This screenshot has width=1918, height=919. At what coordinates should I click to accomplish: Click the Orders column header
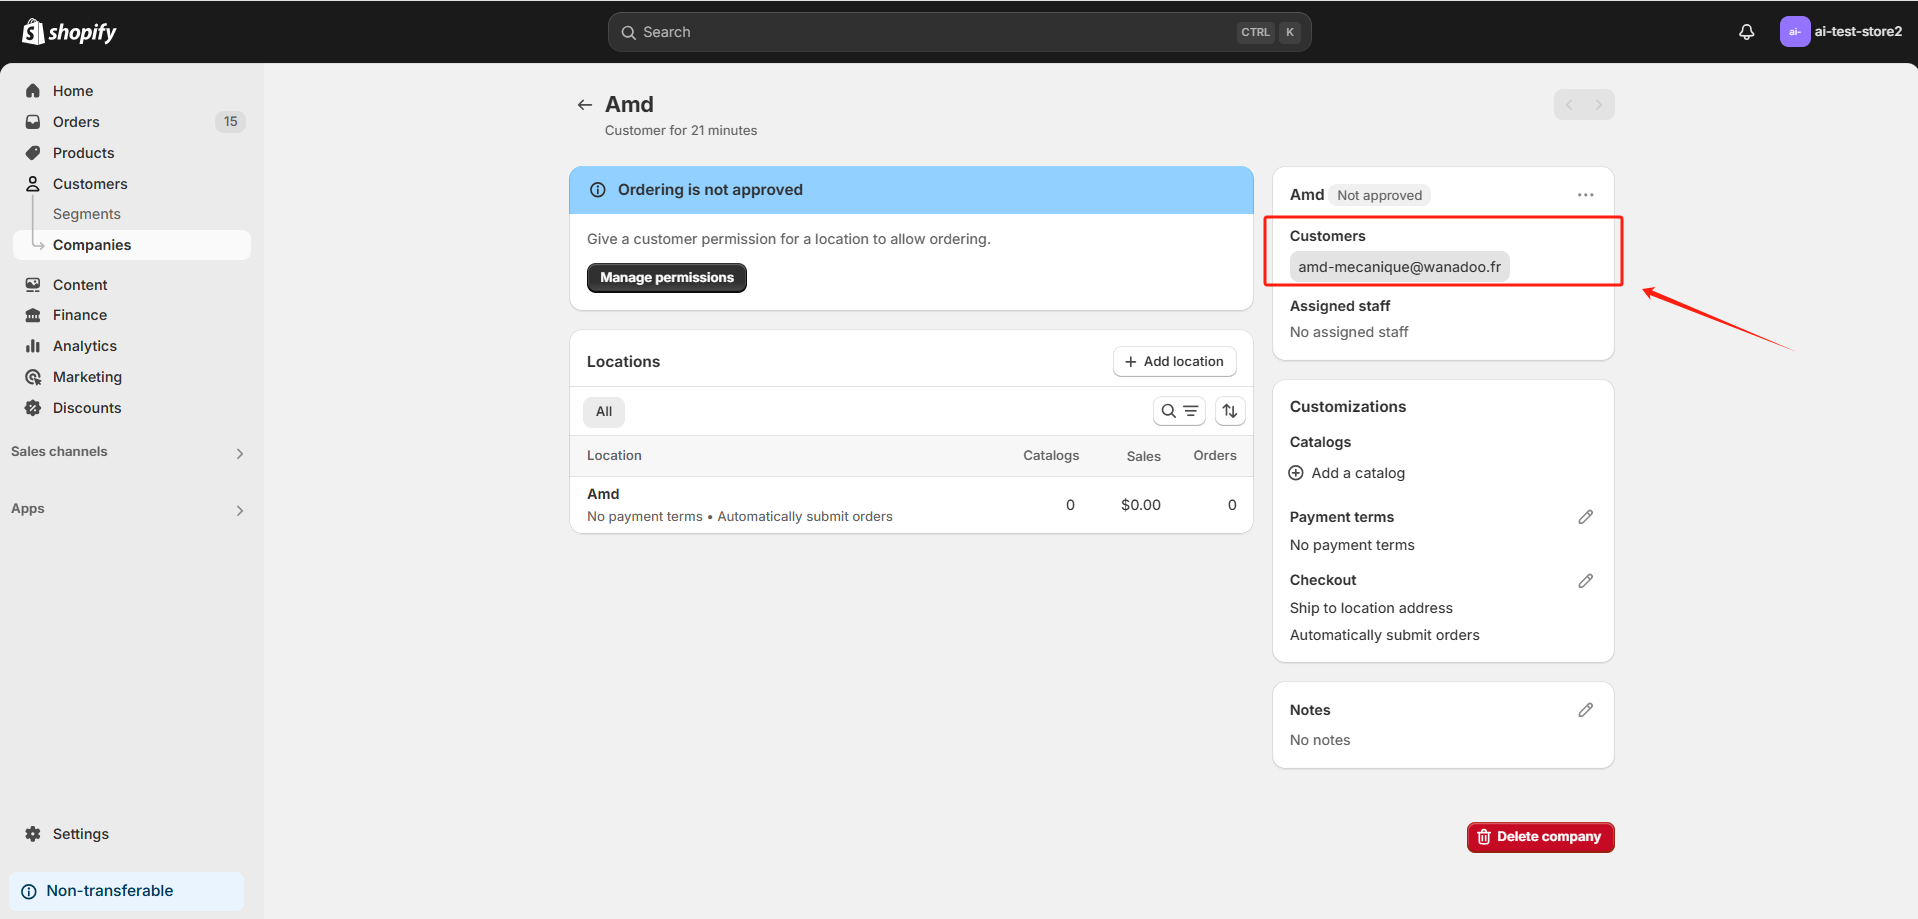(x=1215, y=456)
